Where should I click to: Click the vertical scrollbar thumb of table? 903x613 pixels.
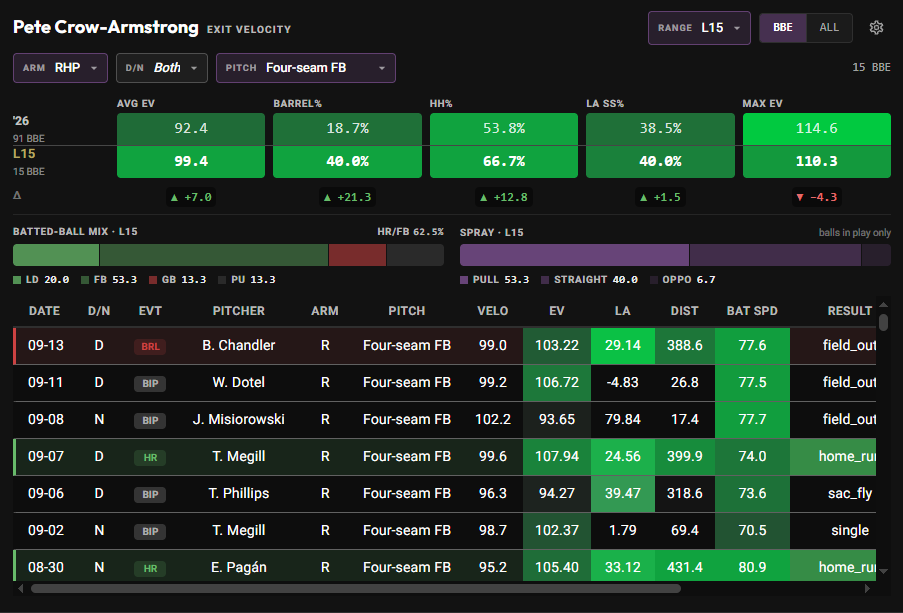pos(883,322)
